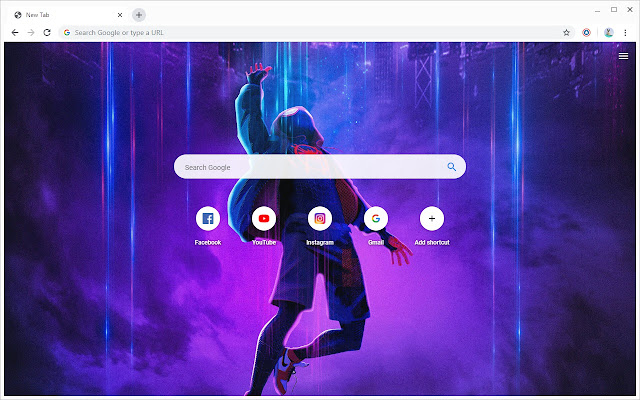Screen dimensions: 640x400
Task: Open a new tab with the plus button
Action: (x=139, y=15)
